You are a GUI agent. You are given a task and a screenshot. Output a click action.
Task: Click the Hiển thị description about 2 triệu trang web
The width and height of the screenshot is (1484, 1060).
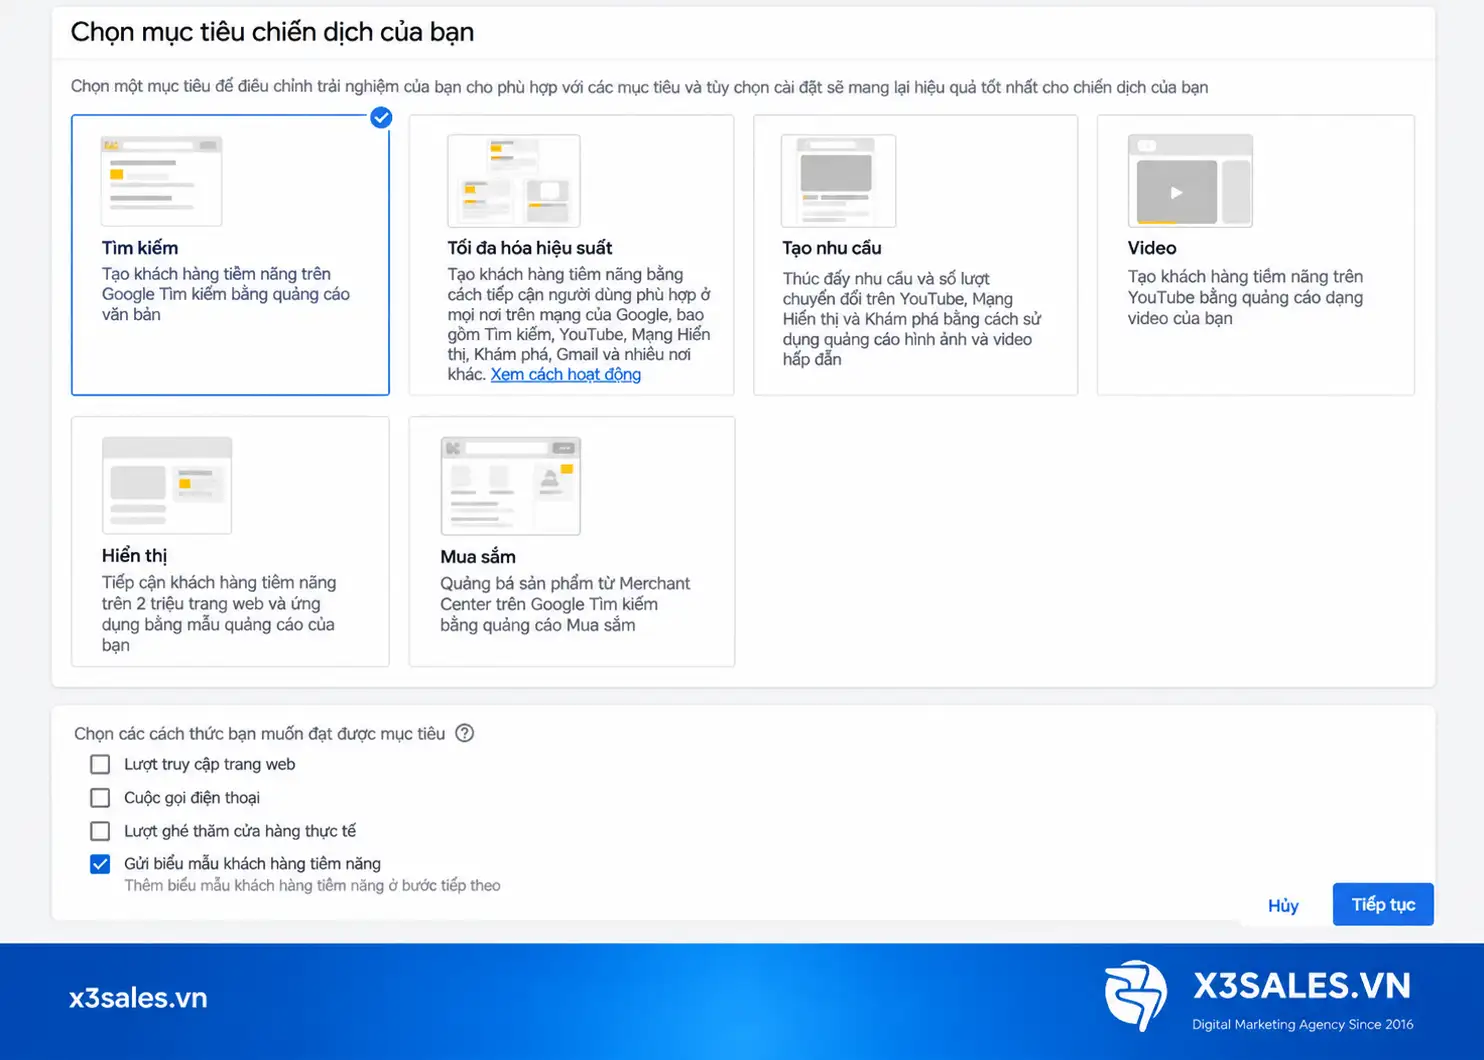[219, 613]
